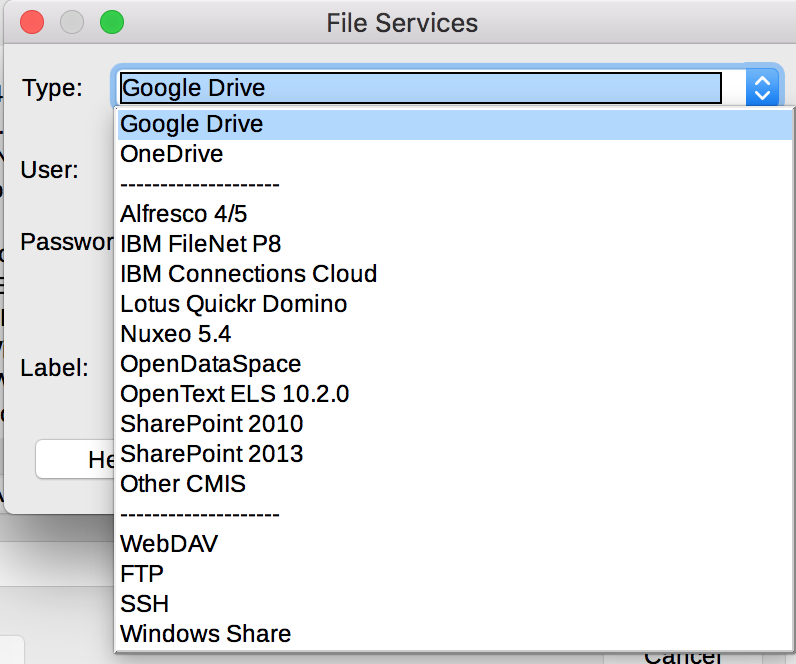Viewport: 796px width, 664px height.
Task: Select SharePoint 2010 option
Action: pyautogui.click(x=455, y=424)
